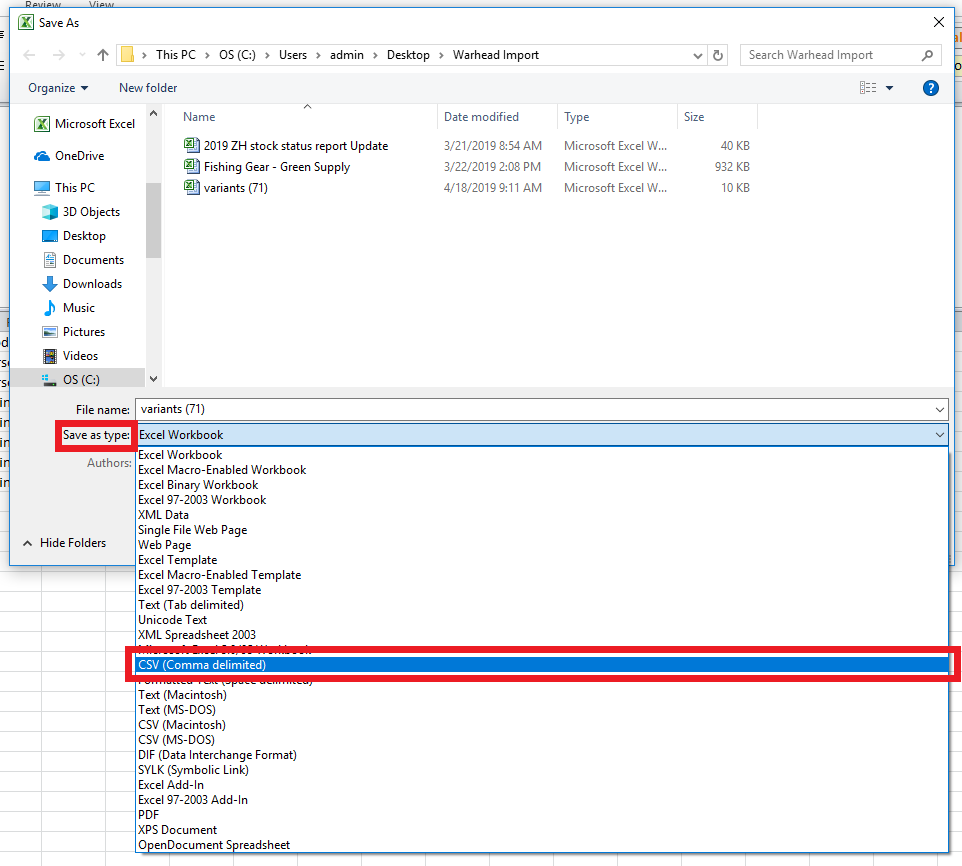Click the Back navigation arrow
Screen dimensions: 962x866
click(x=29, y=55)
